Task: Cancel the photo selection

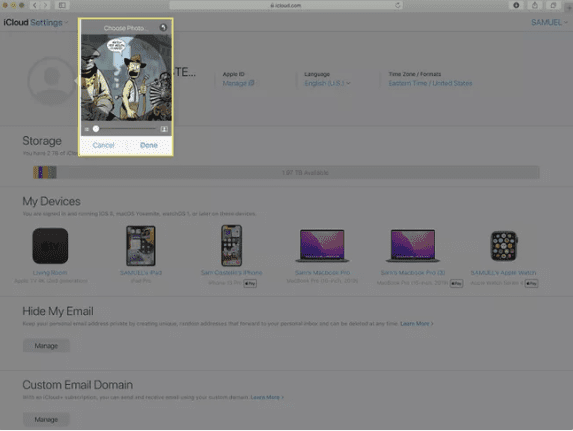Action: [x=103, y=145]
